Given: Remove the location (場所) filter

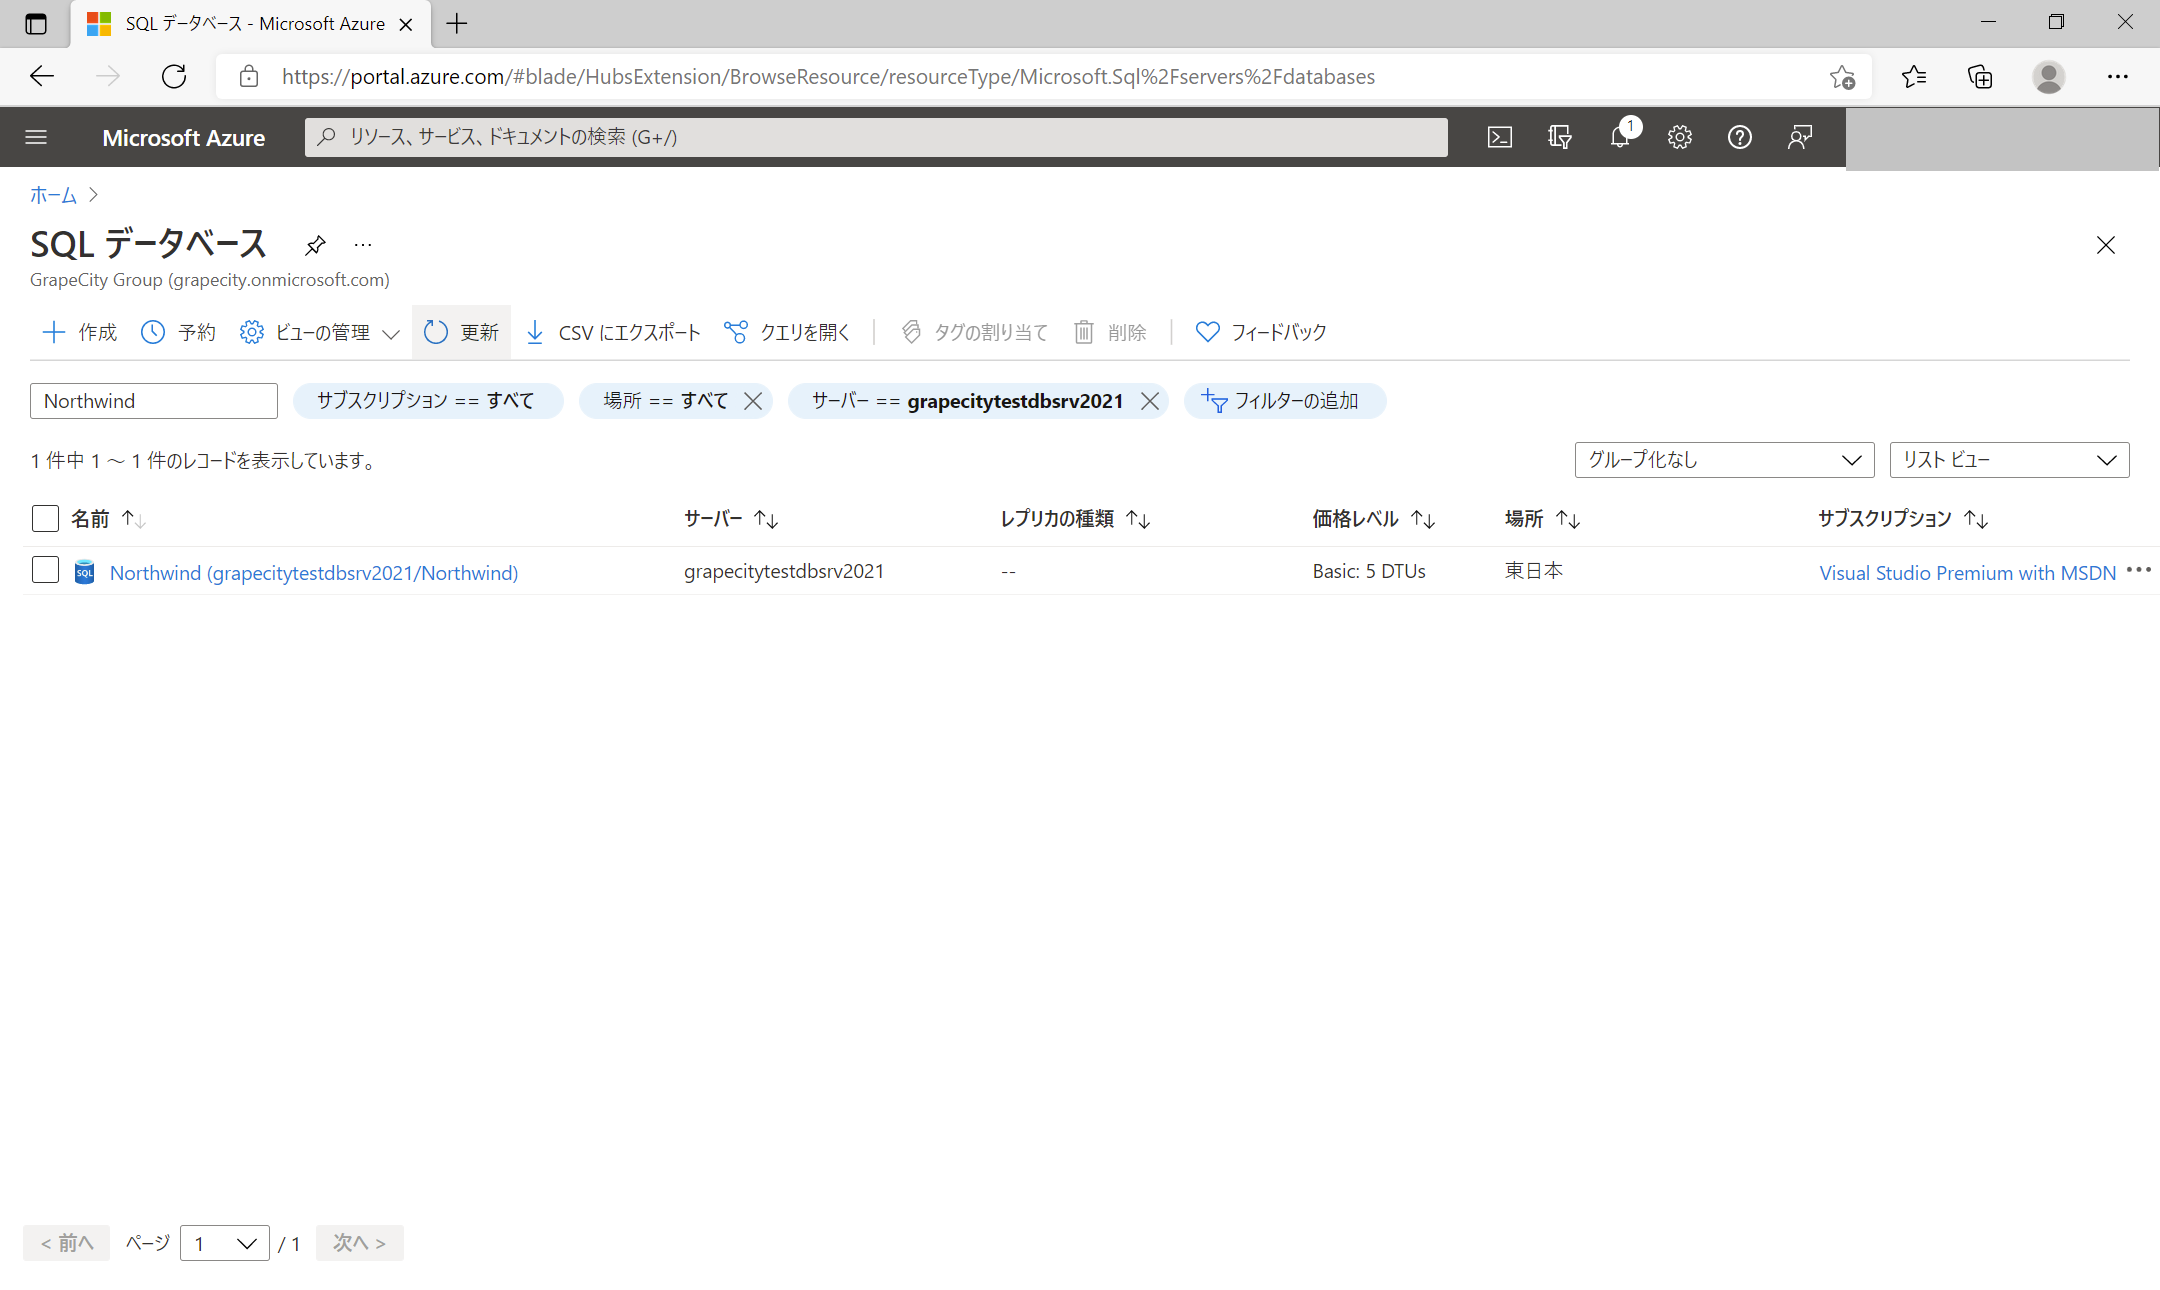Looking at the screenshot, I should (x=753, y=401).
